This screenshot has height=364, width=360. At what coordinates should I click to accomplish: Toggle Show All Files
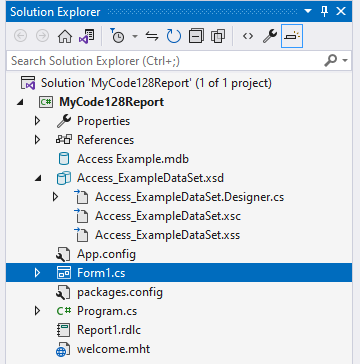(218, 36)
